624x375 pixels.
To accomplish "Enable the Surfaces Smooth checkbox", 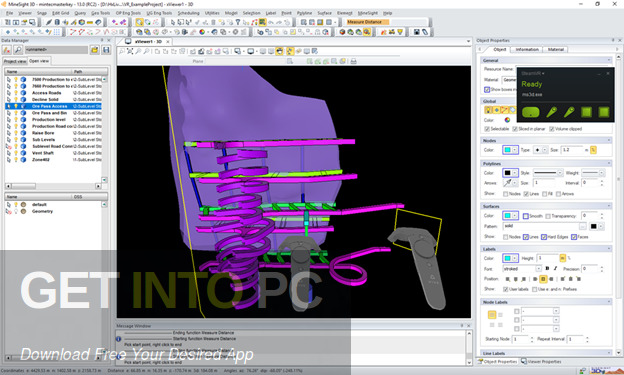I will 526,216.
